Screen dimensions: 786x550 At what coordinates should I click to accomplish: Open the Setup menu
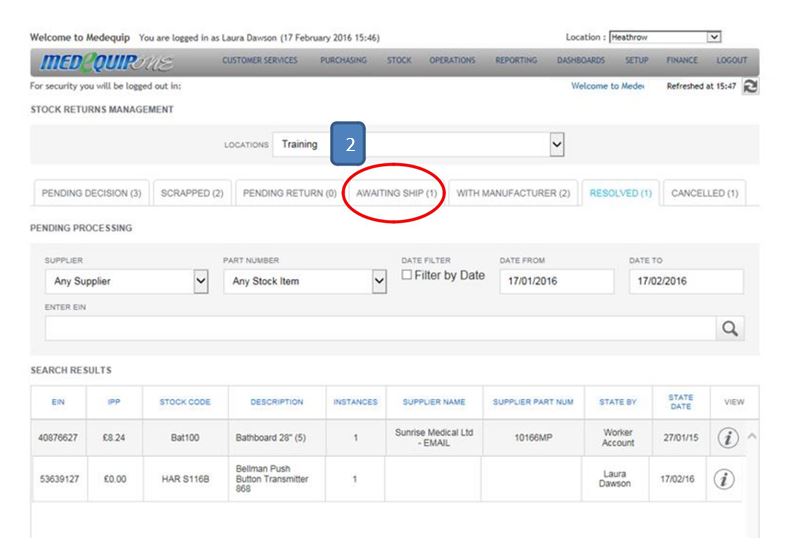637,60
